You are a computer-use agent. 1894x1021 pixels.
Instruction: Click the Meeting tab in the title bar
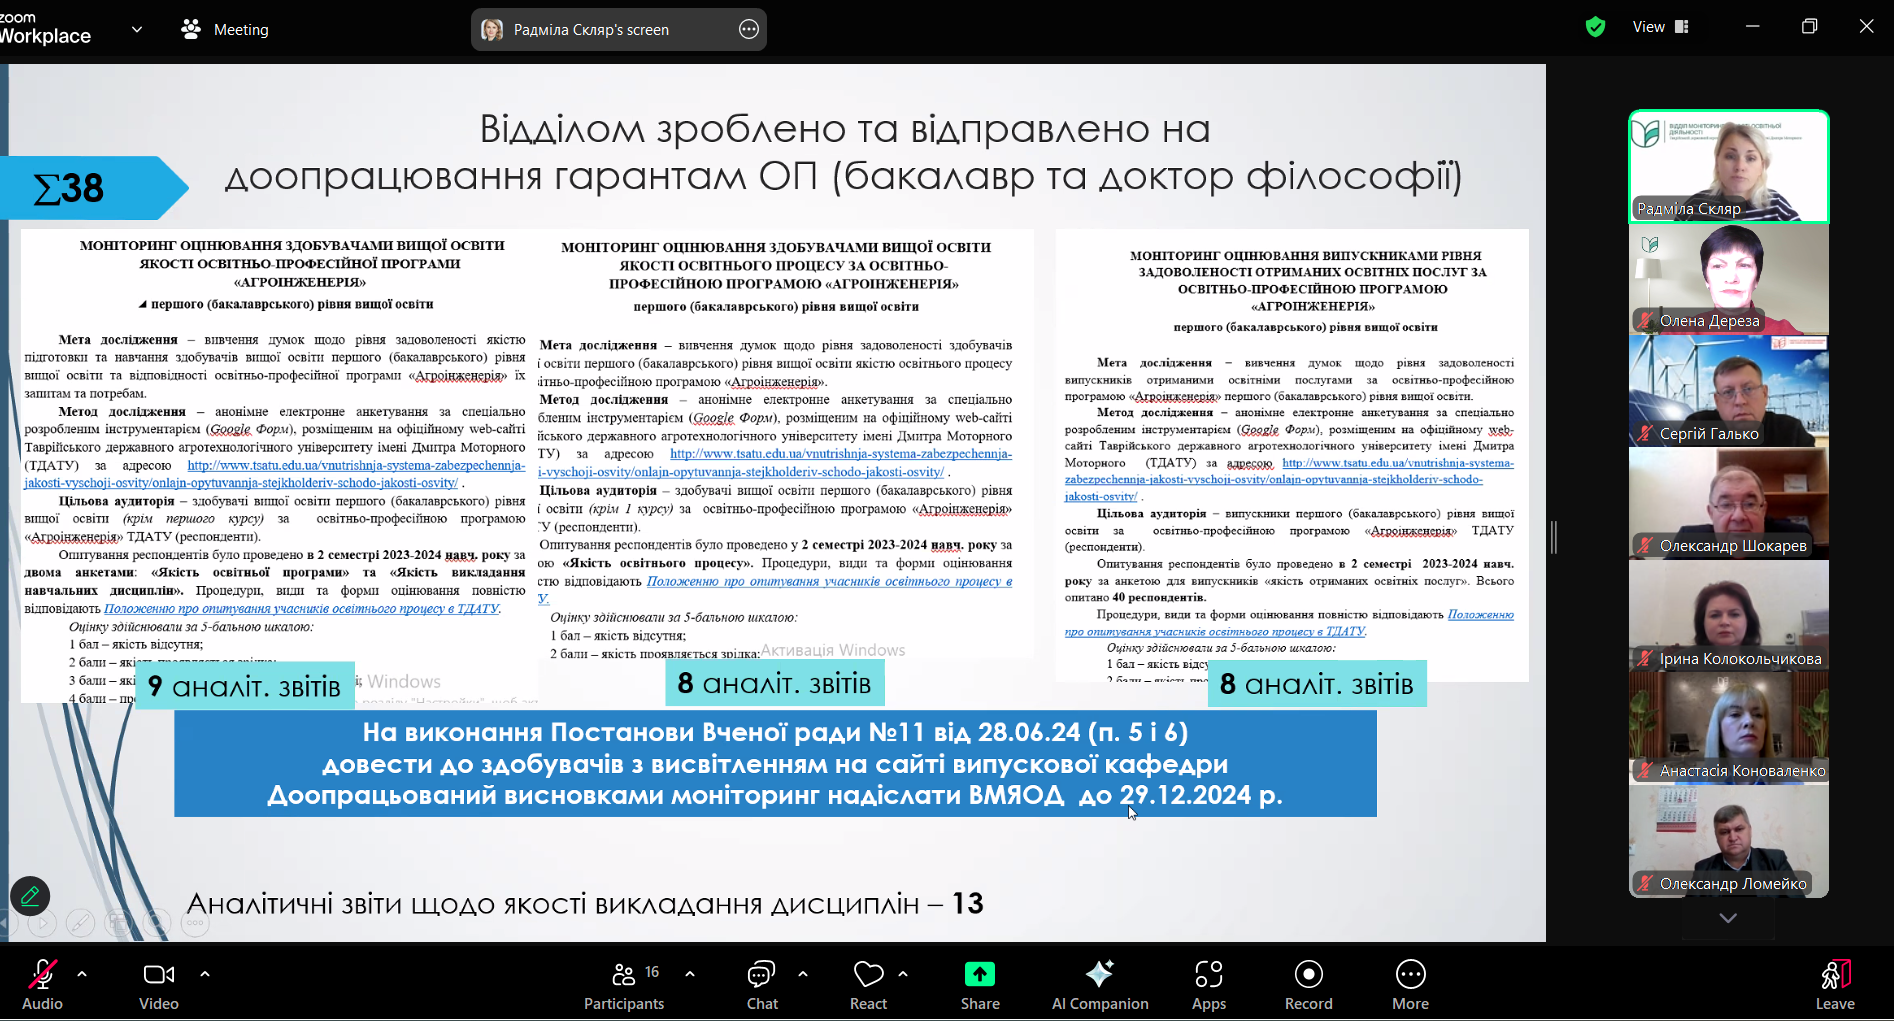[225, 30]
